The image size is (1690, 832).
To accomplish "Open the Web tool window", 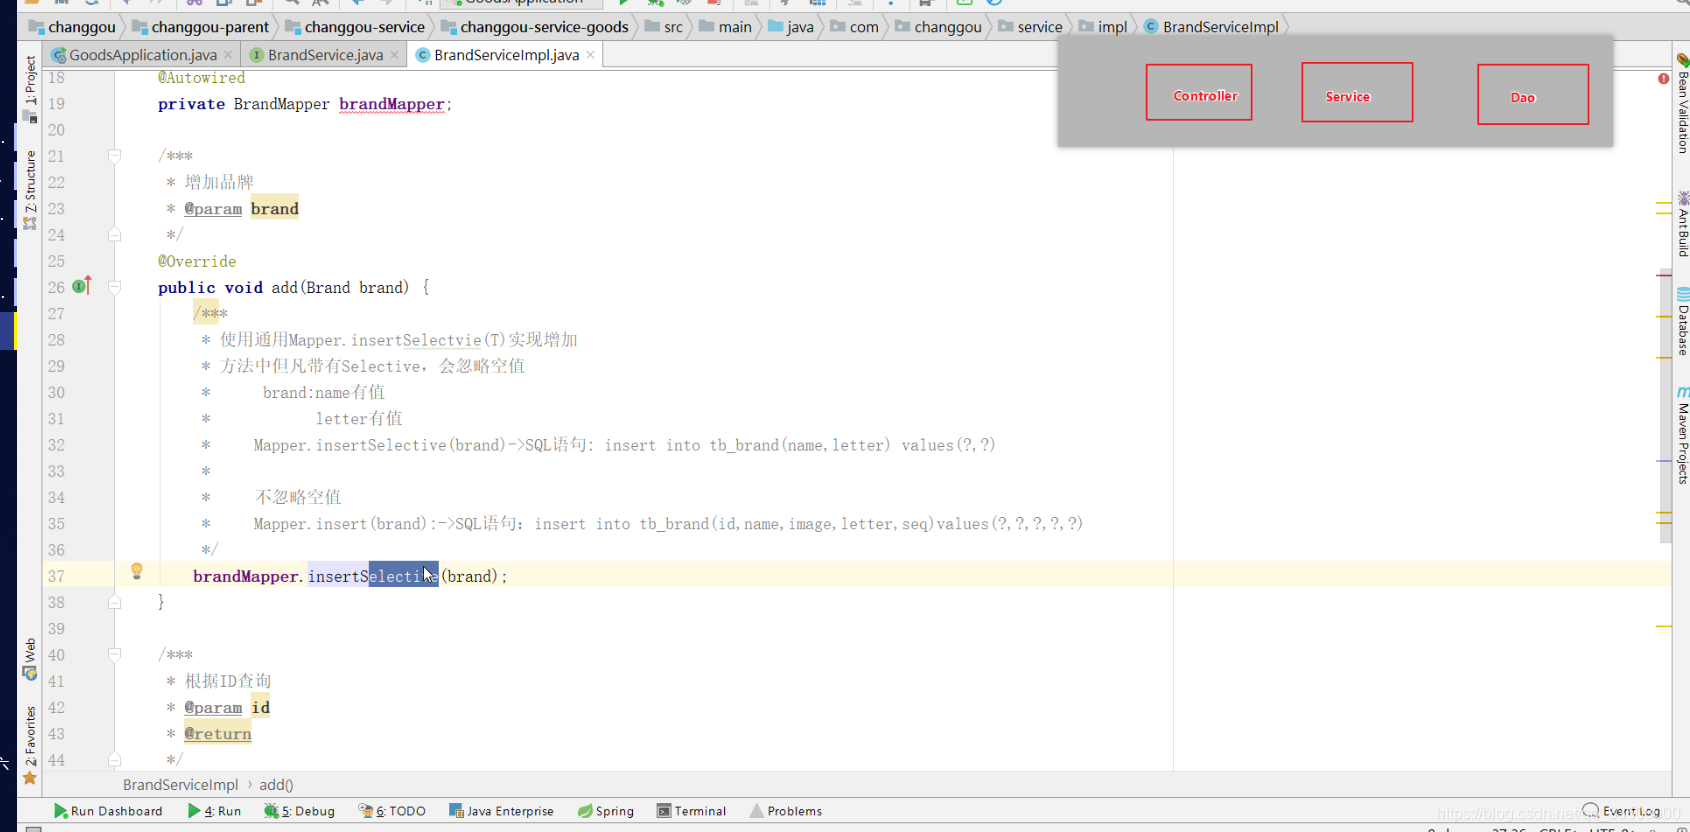I will (30, 659).
